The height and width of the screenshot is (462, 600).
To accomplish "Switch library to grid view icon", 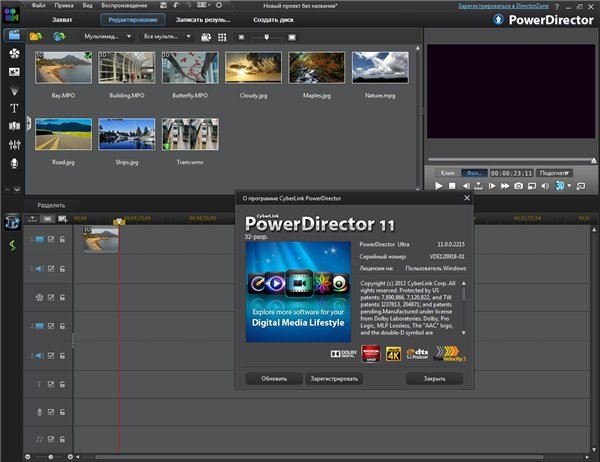I will tap(222, 37).
